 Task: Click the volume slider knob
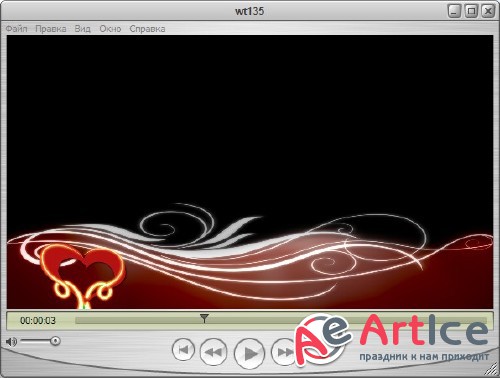[x=55, y=341]
